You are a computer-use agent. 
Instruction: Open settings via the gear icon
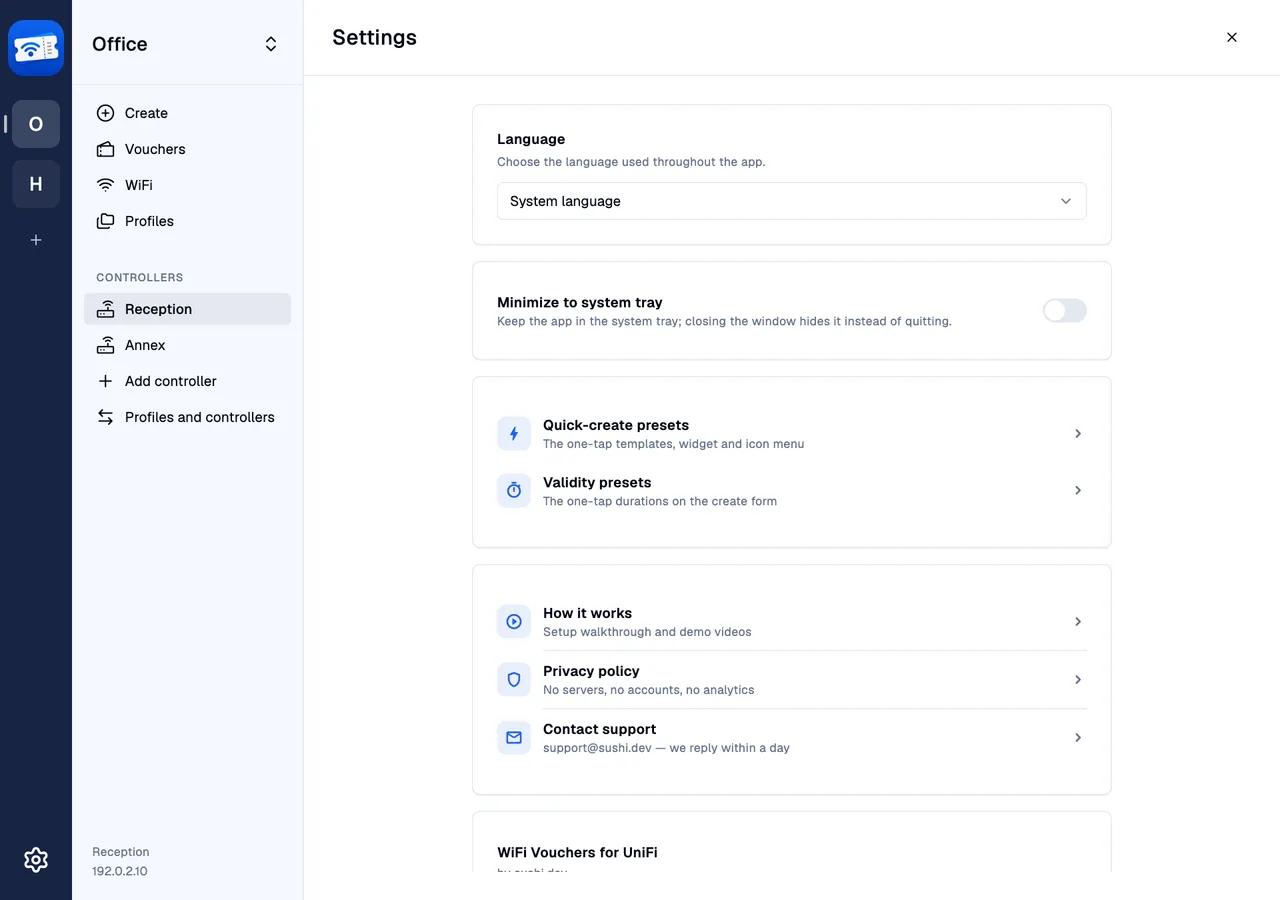tap(36, 860)
